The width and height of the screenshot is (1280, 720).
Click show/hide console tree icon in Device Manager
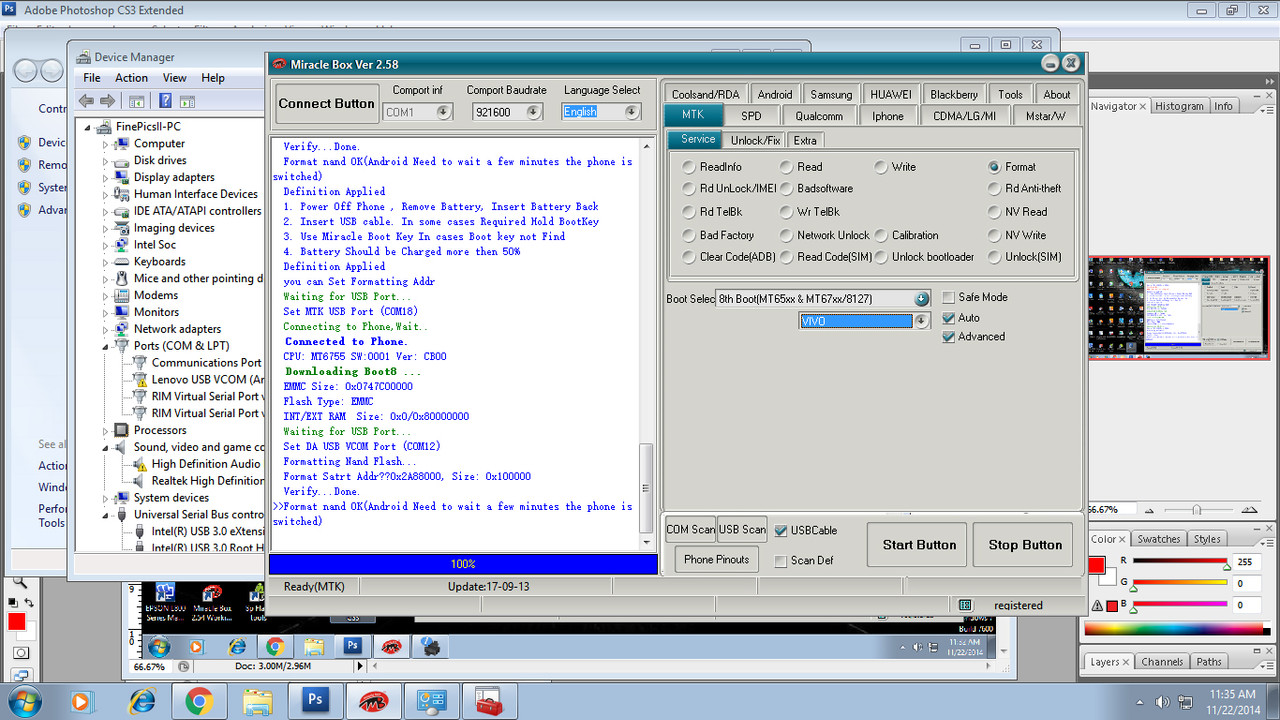click(x=137, y=101)
